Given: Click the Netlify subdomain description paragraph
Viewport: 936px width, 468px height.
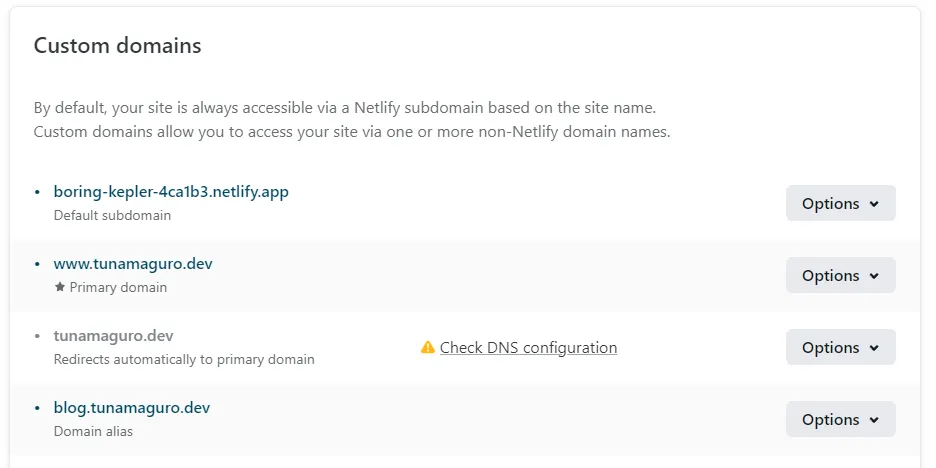Looking at the screenshot, I should (x=351, y=119).
